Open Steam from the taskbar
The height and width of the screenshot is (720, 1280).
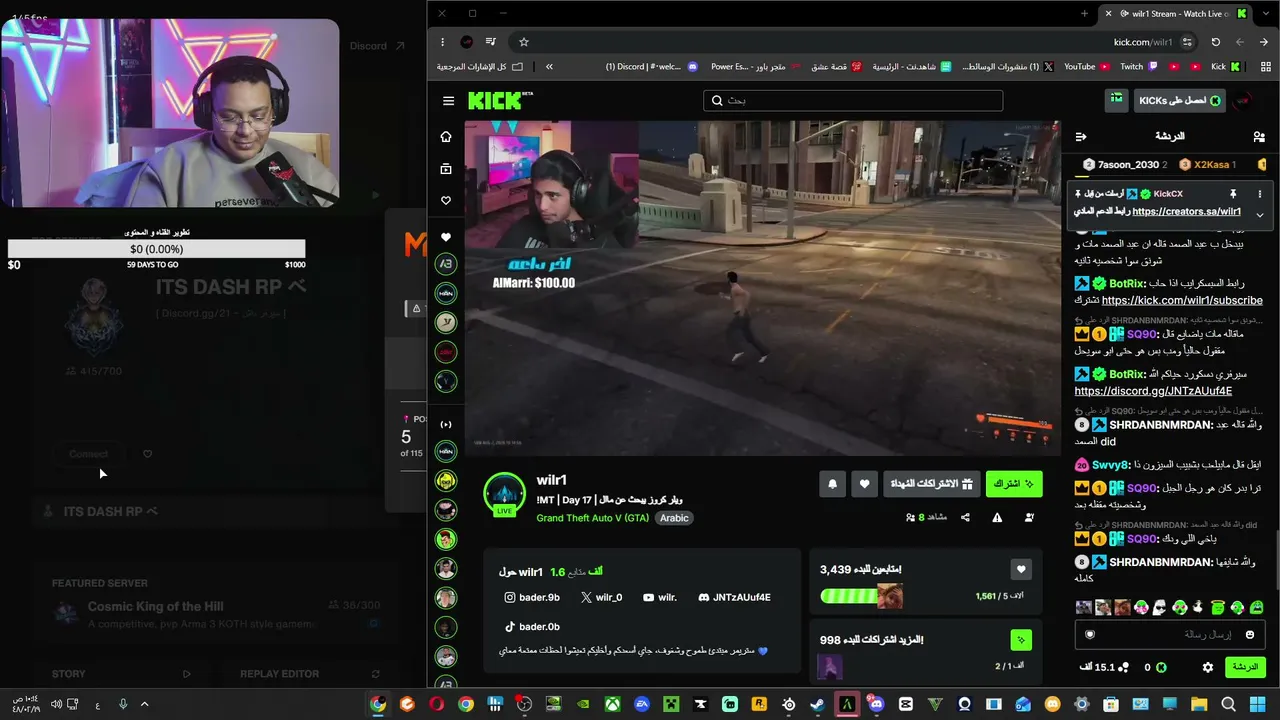pyautogui.click(x=818, y=705)
